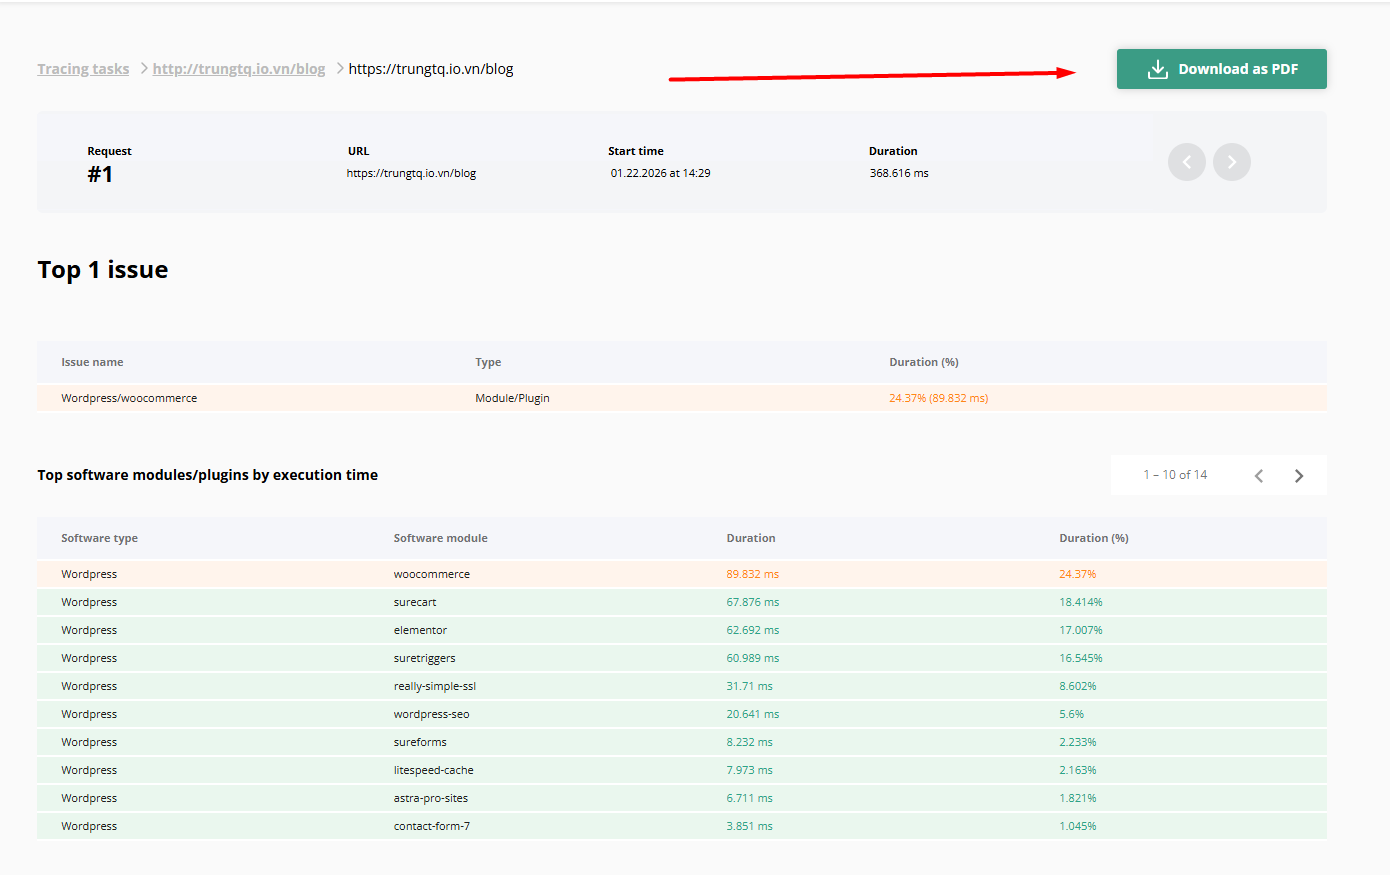Click the 18.414% duration percentage
This screenshot has height=875, width=1390.
tap(1081, 602)
